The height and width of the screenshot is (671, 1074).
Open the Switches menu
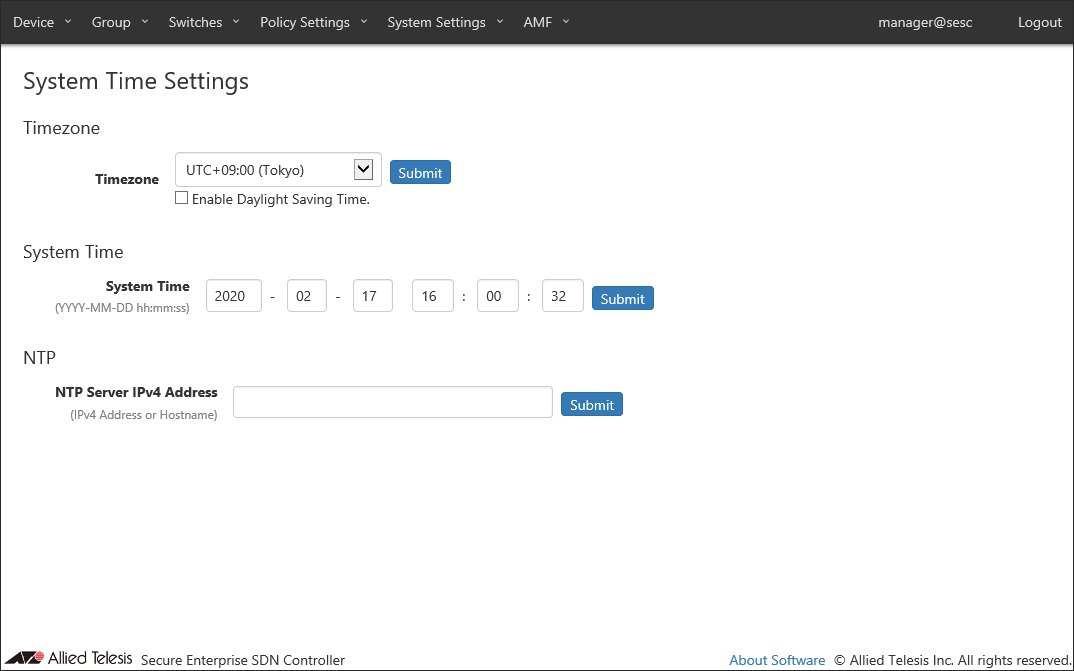204,22
